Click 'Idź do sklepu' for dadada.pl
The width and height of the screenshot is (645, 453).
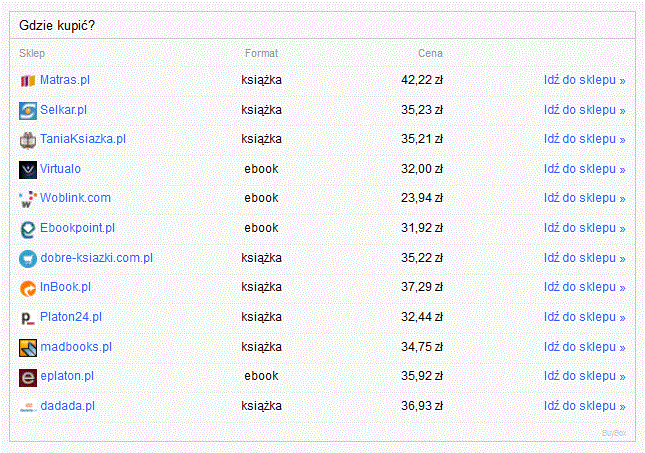pos(585,406)
